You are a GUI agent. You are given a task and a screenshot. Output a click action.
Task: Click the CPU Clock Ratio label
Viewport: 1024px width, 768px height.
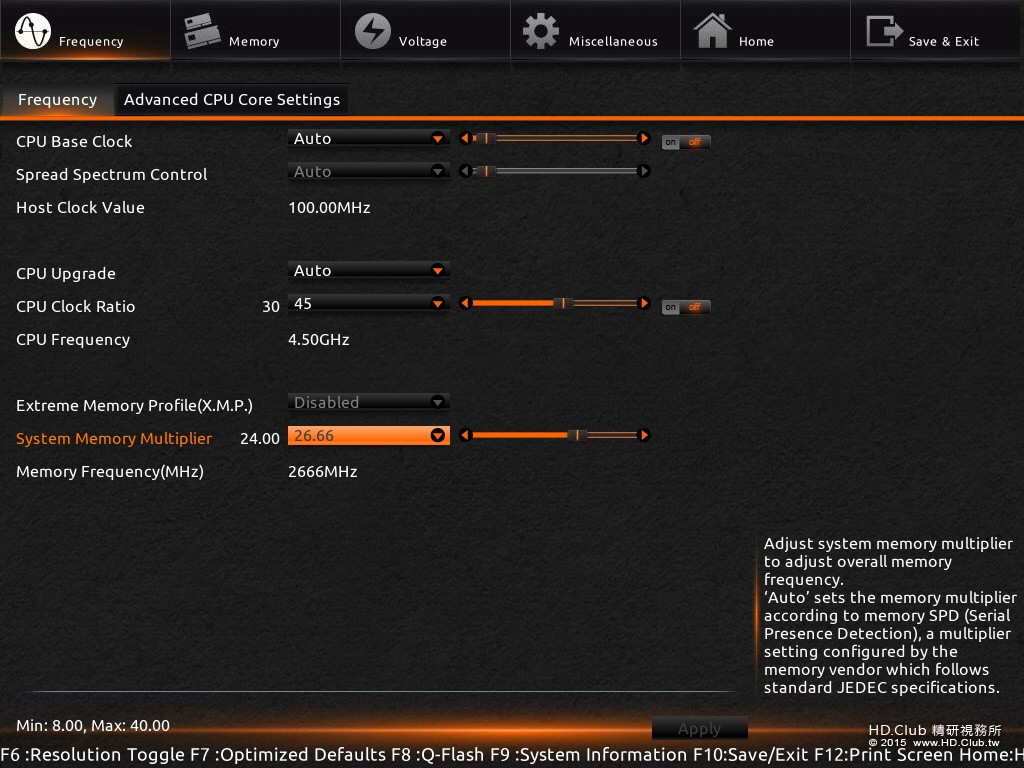75,306
